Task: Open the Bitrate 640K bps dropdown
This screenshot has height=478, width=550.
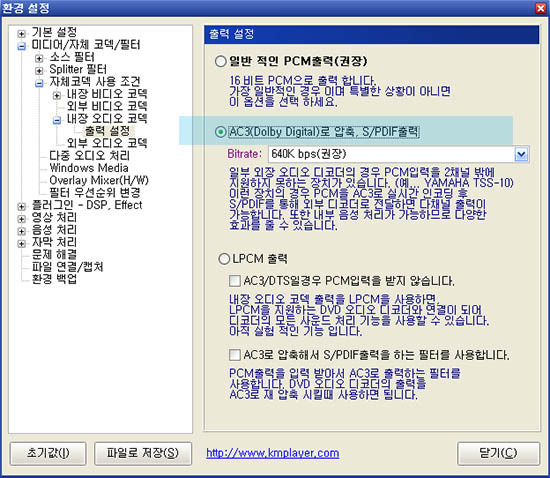Action: click(521, 154)
